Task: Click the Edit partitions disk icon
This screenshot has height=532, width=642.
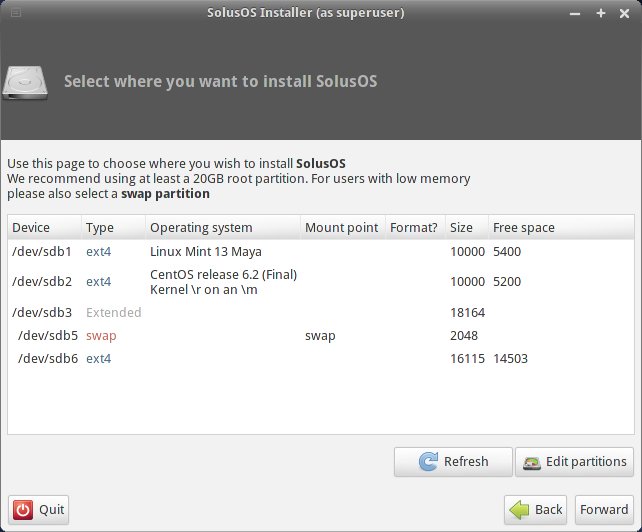Action: click(x=533, y=462)
